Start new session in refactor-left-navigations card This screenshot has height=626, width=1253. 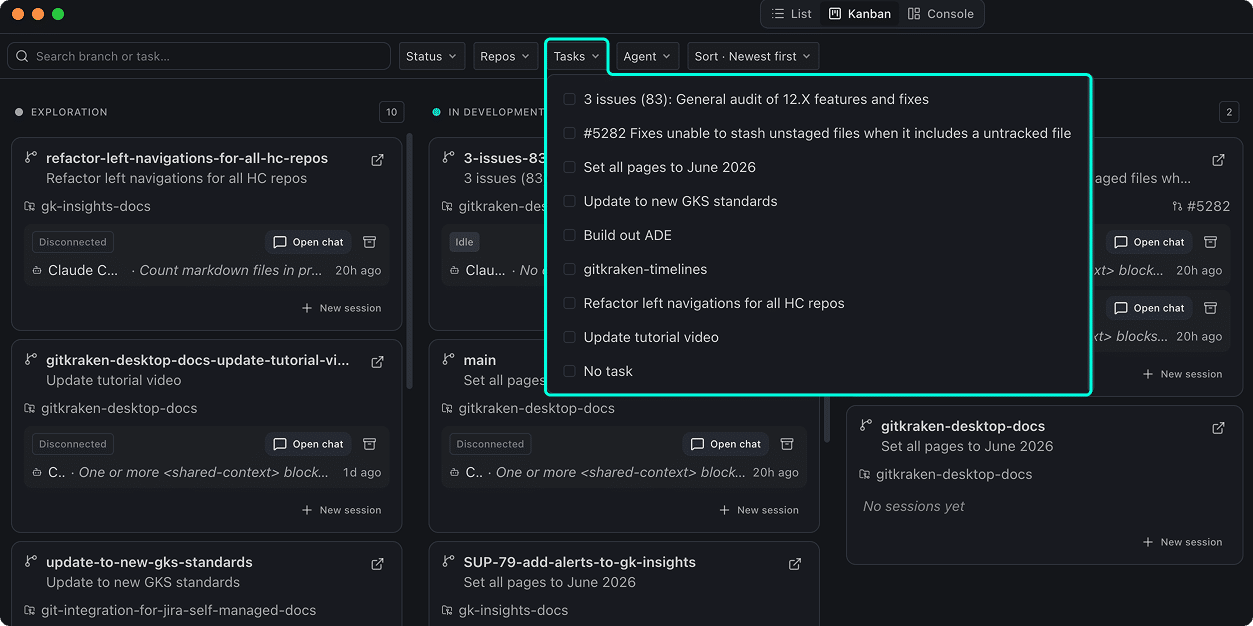pyautogui.click(x=341, y=308)
